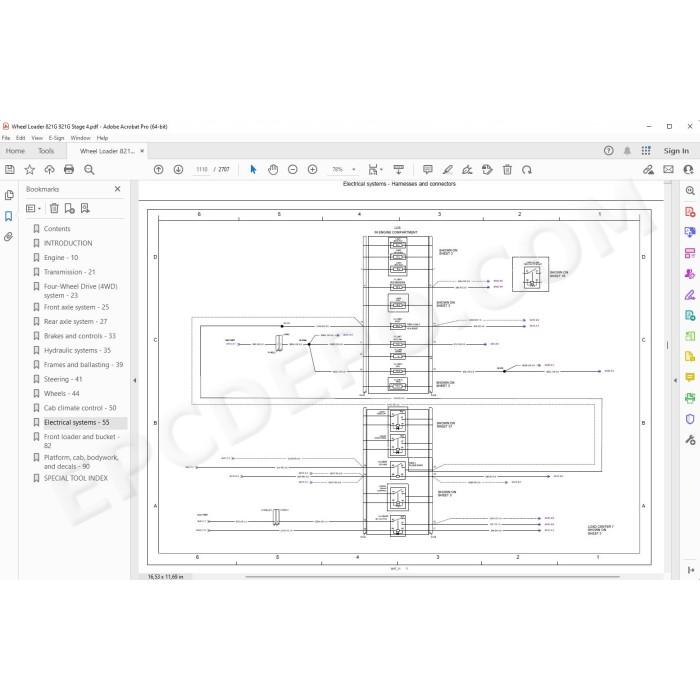Open the apps grid icon

(646, 151)
